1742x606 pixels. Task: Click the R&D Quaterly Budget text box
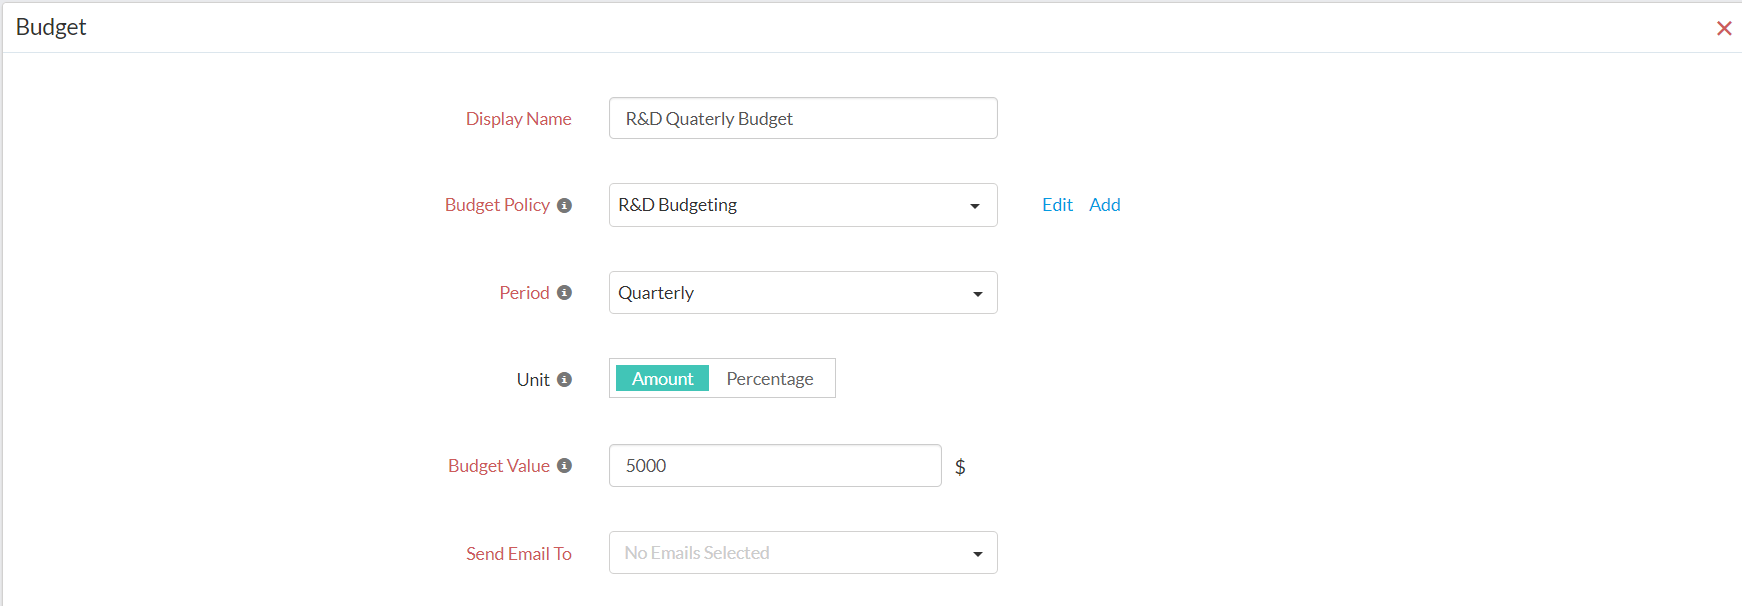[802, 118]
